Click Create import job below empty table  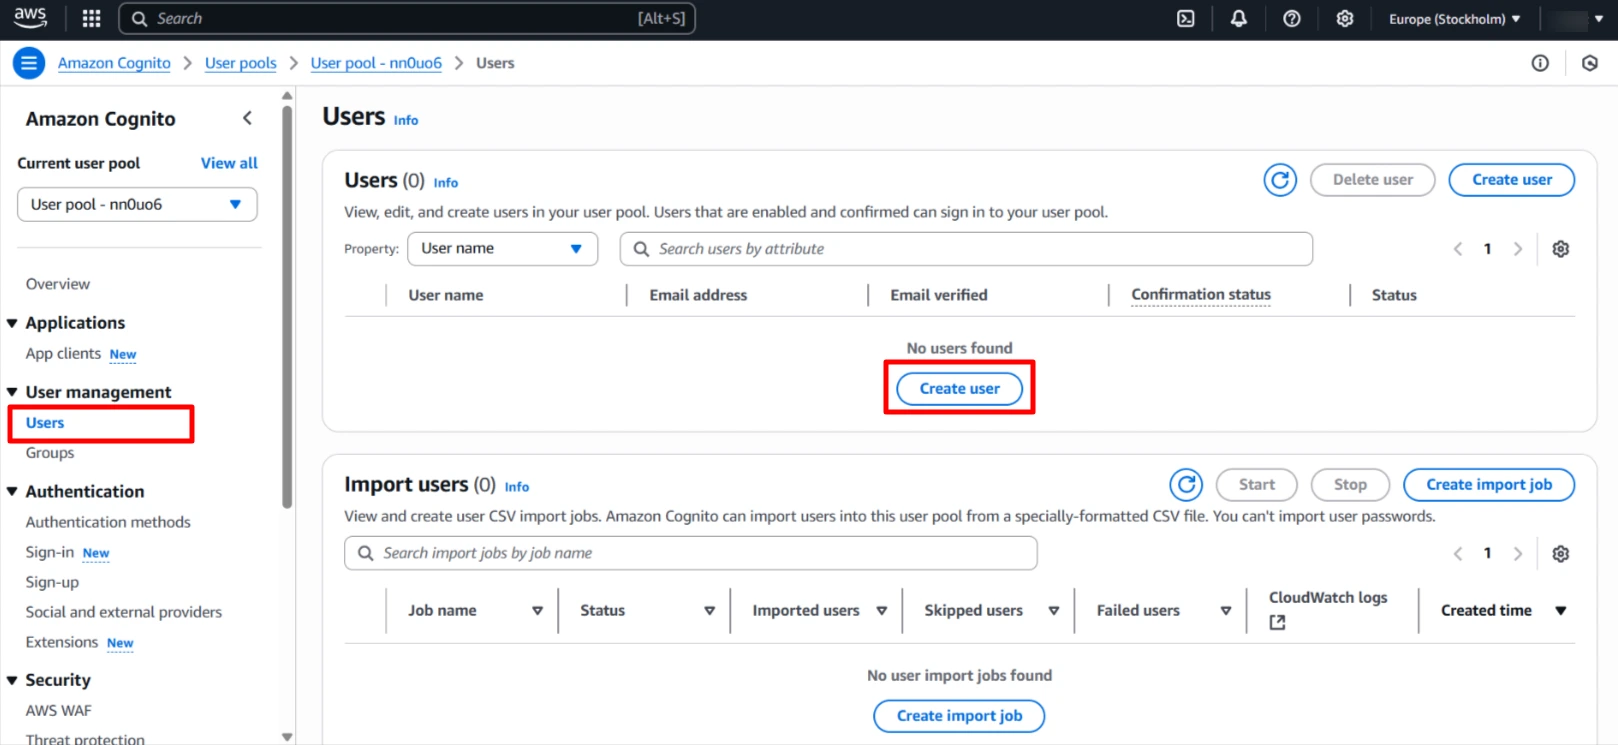pyautogui.click(x=959, y=716)
